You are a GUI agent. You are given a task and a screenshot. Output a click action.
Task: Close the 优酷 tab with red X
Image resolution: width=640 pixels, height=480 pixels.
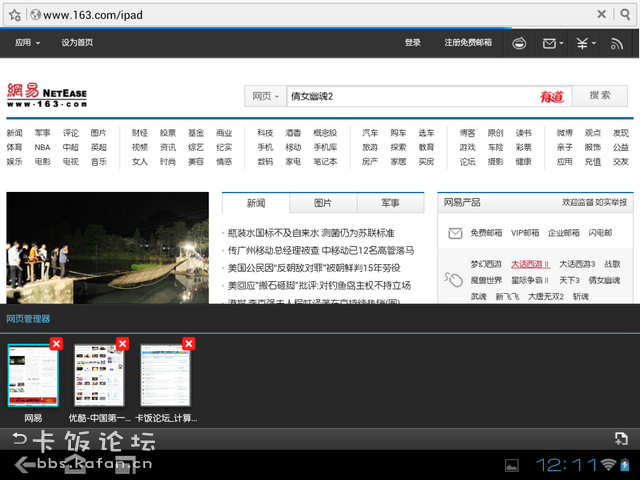122,344
